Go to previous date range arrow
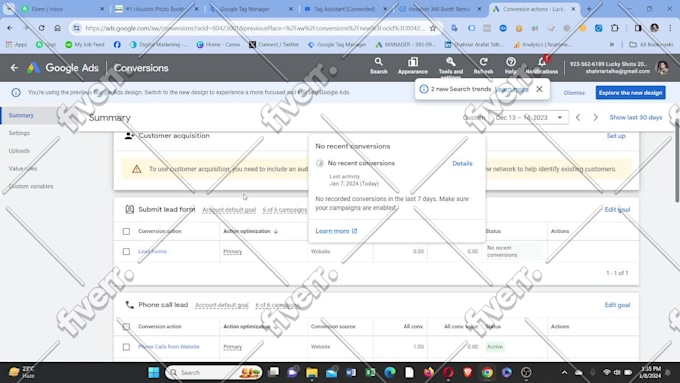The image size is (680, 383). 578,118
